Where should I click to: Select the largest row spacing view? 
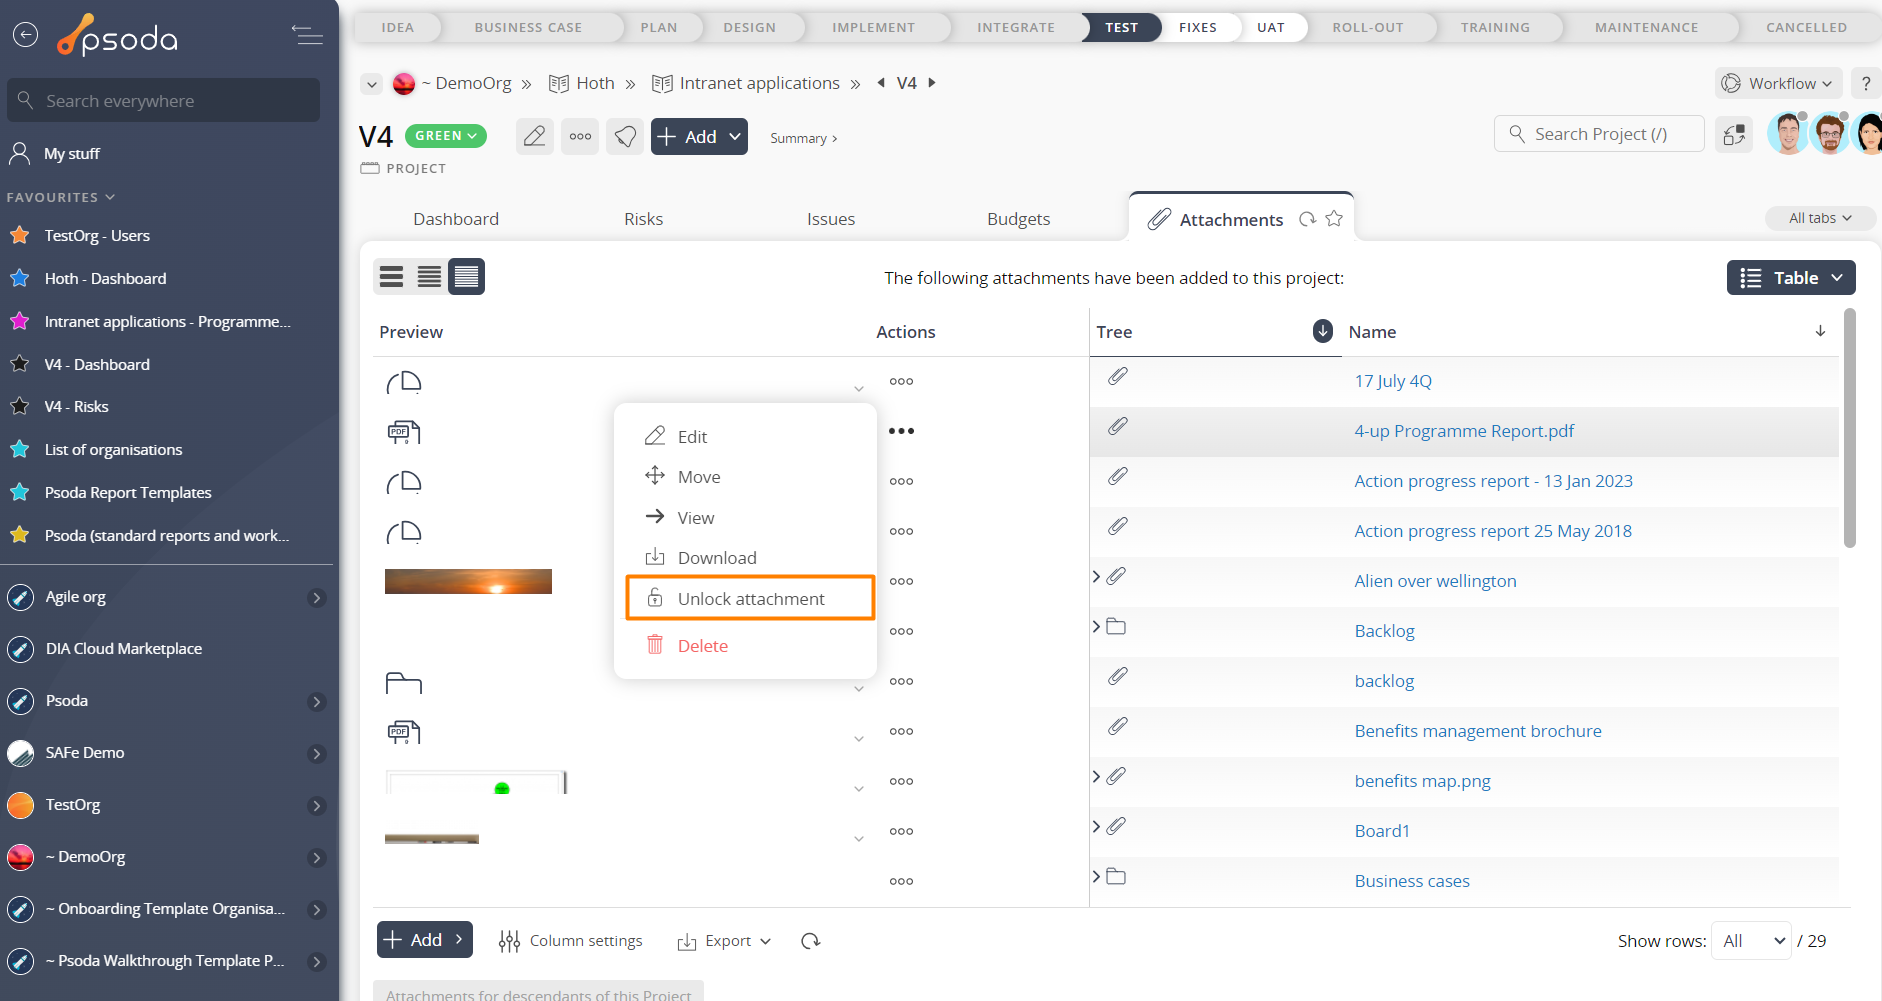coord(392,277)
